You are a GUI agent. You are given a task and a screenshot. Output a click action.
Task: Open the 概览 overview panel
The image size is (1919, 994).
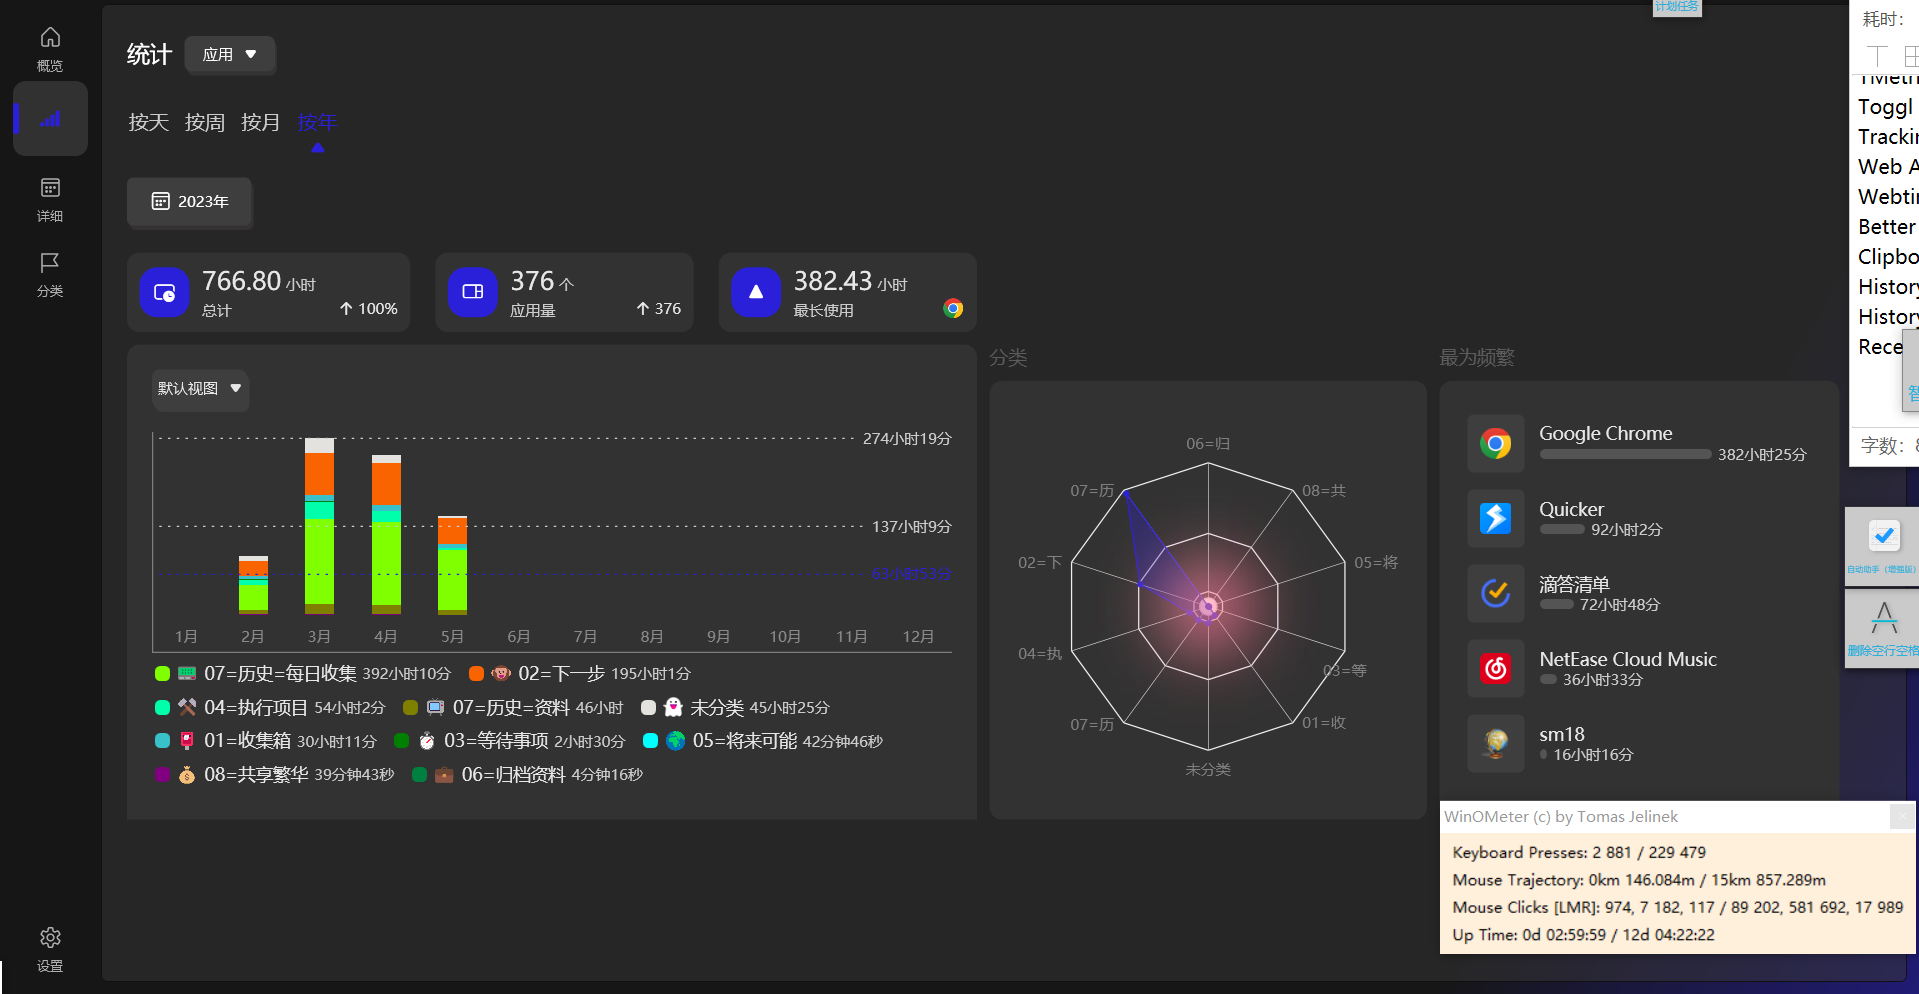point(50,47)
